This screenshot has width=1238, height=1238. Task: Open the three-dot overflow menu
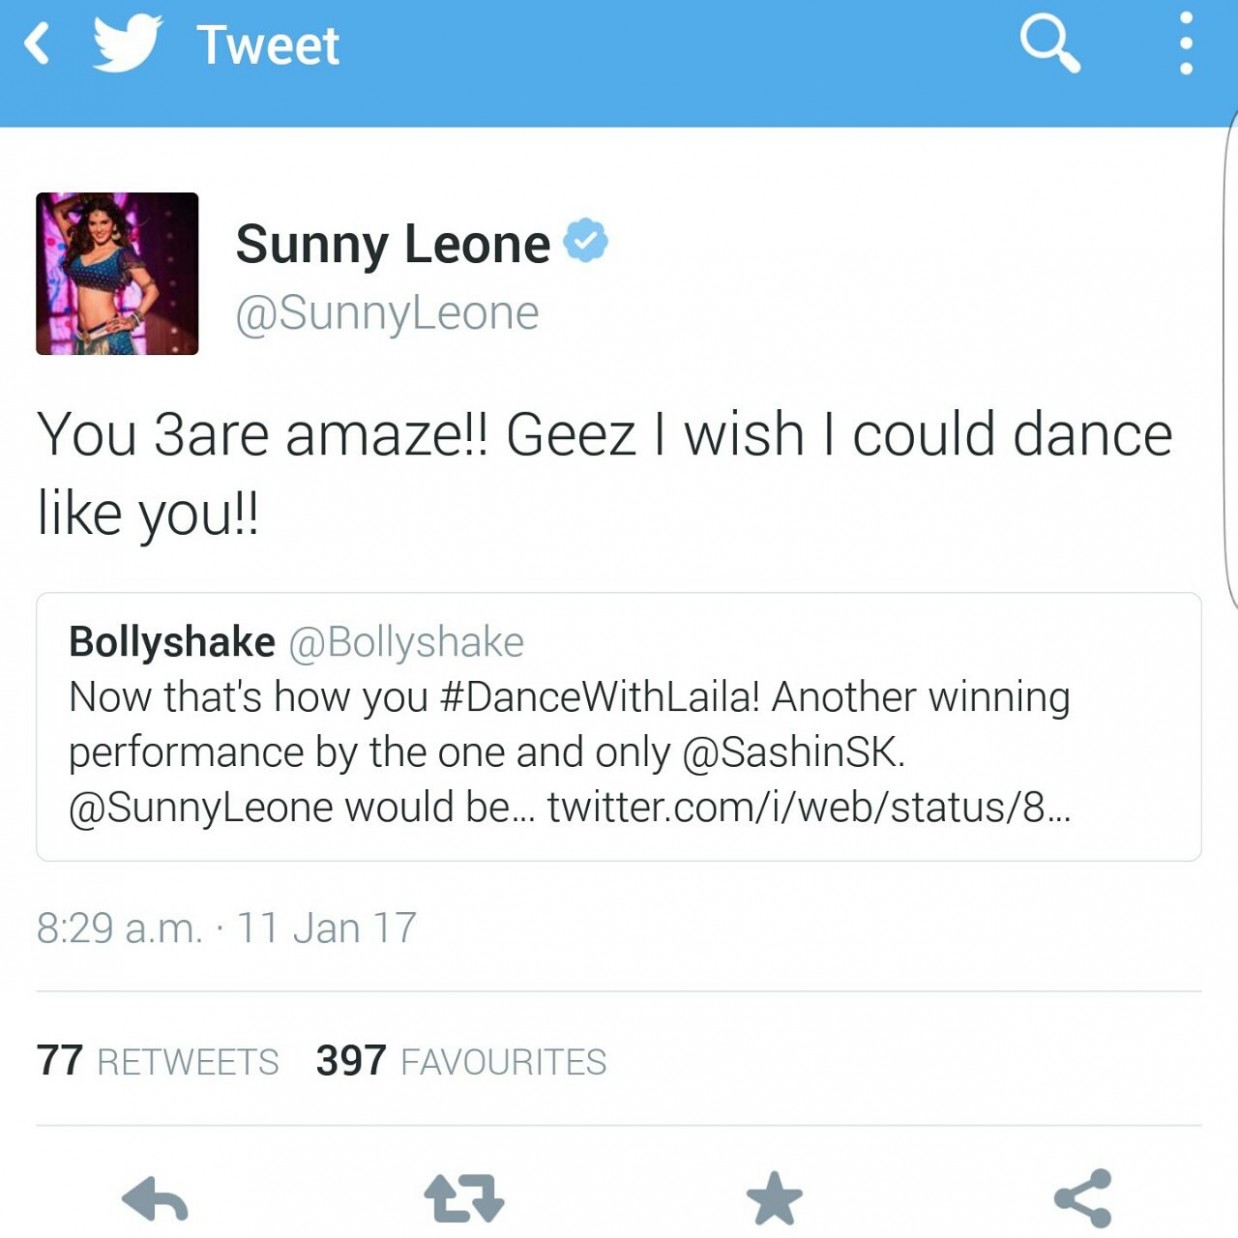tap(1185, 45)
